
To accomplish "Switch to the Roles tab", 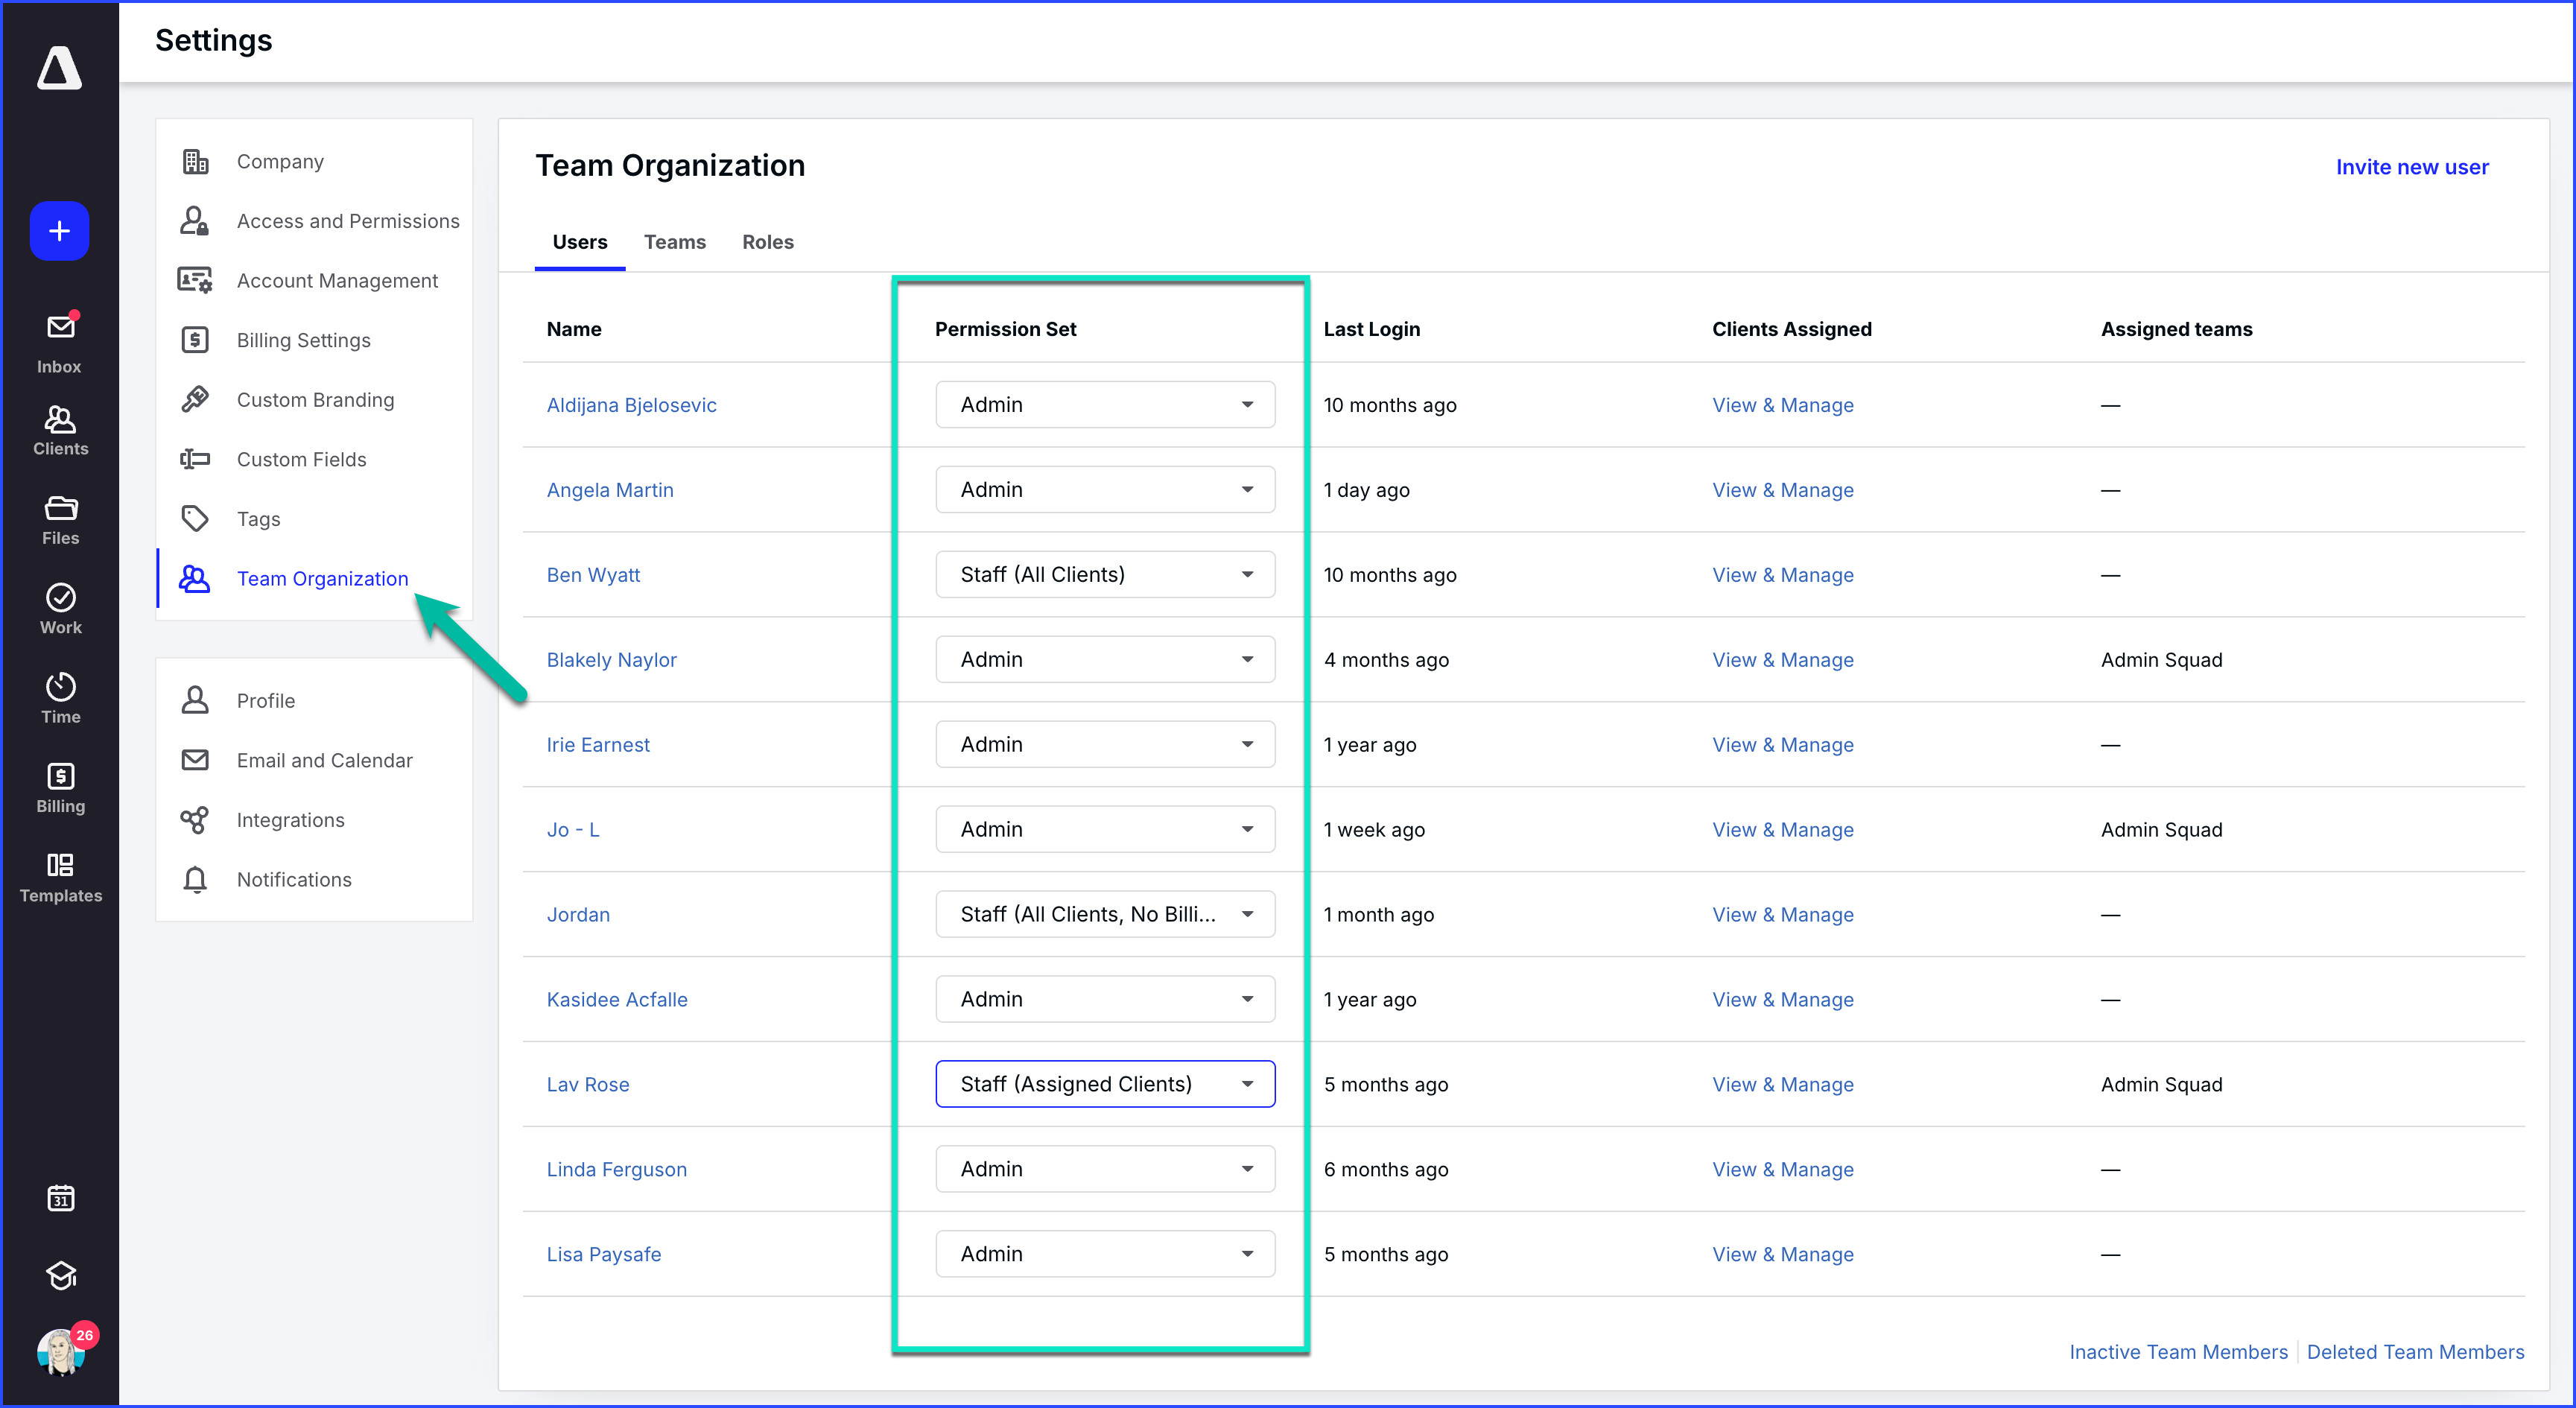I will 767,242.
